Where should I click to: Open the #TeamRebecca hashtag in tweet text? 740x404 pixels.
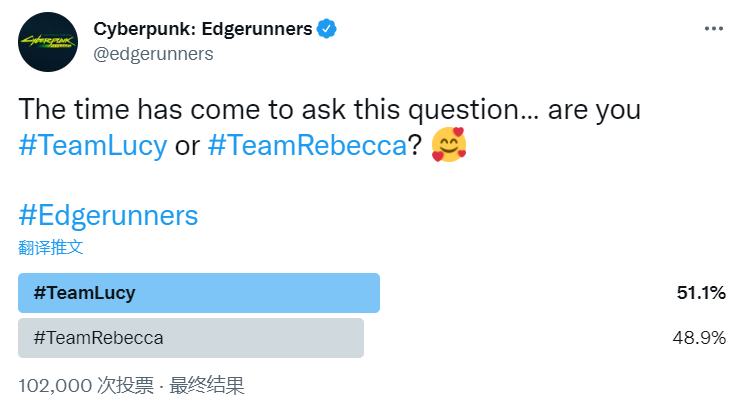pos(307,145)
